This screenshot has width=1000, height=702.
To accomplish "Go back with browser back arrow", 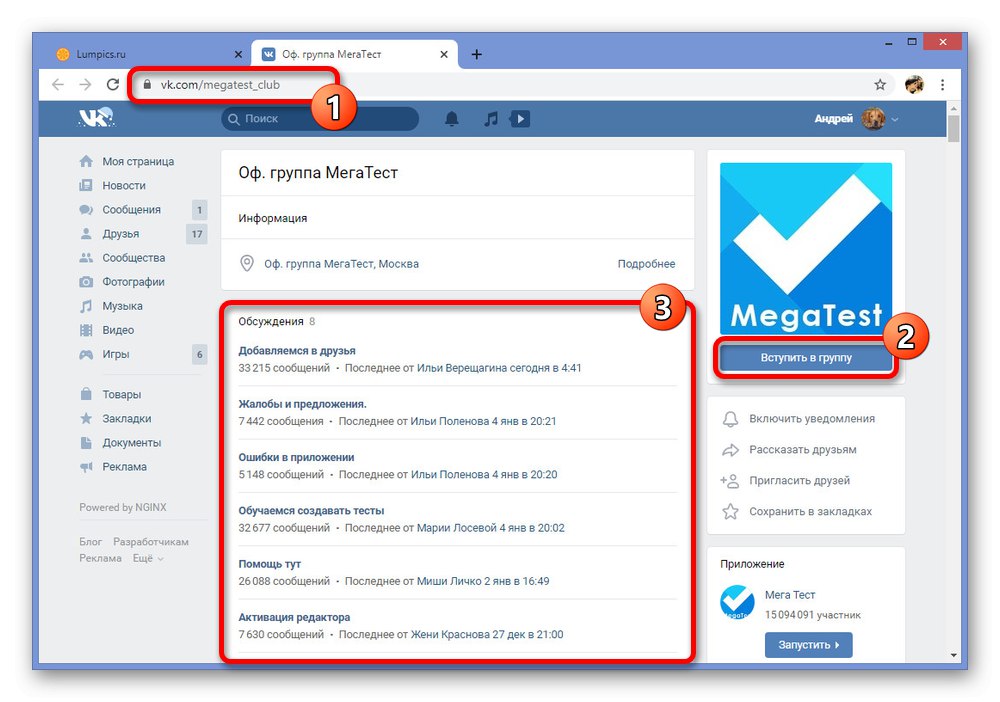I will click(58, 85).
